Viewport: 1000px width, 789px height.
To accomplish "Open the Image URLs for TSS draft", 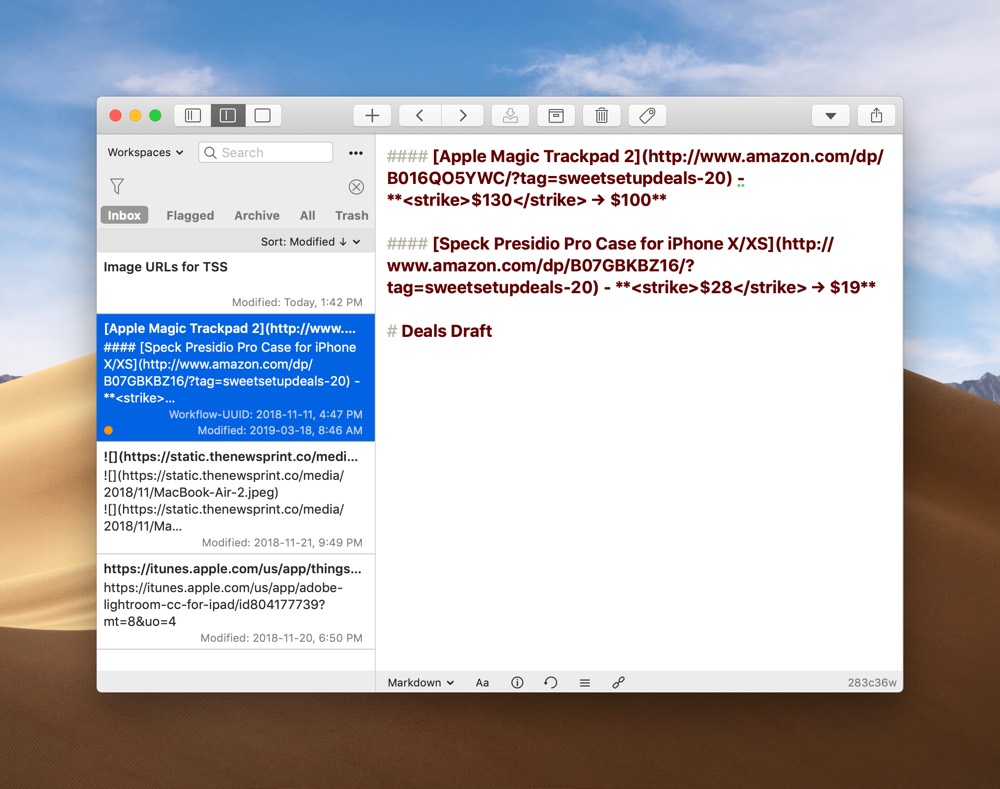I will coord(235,283).
